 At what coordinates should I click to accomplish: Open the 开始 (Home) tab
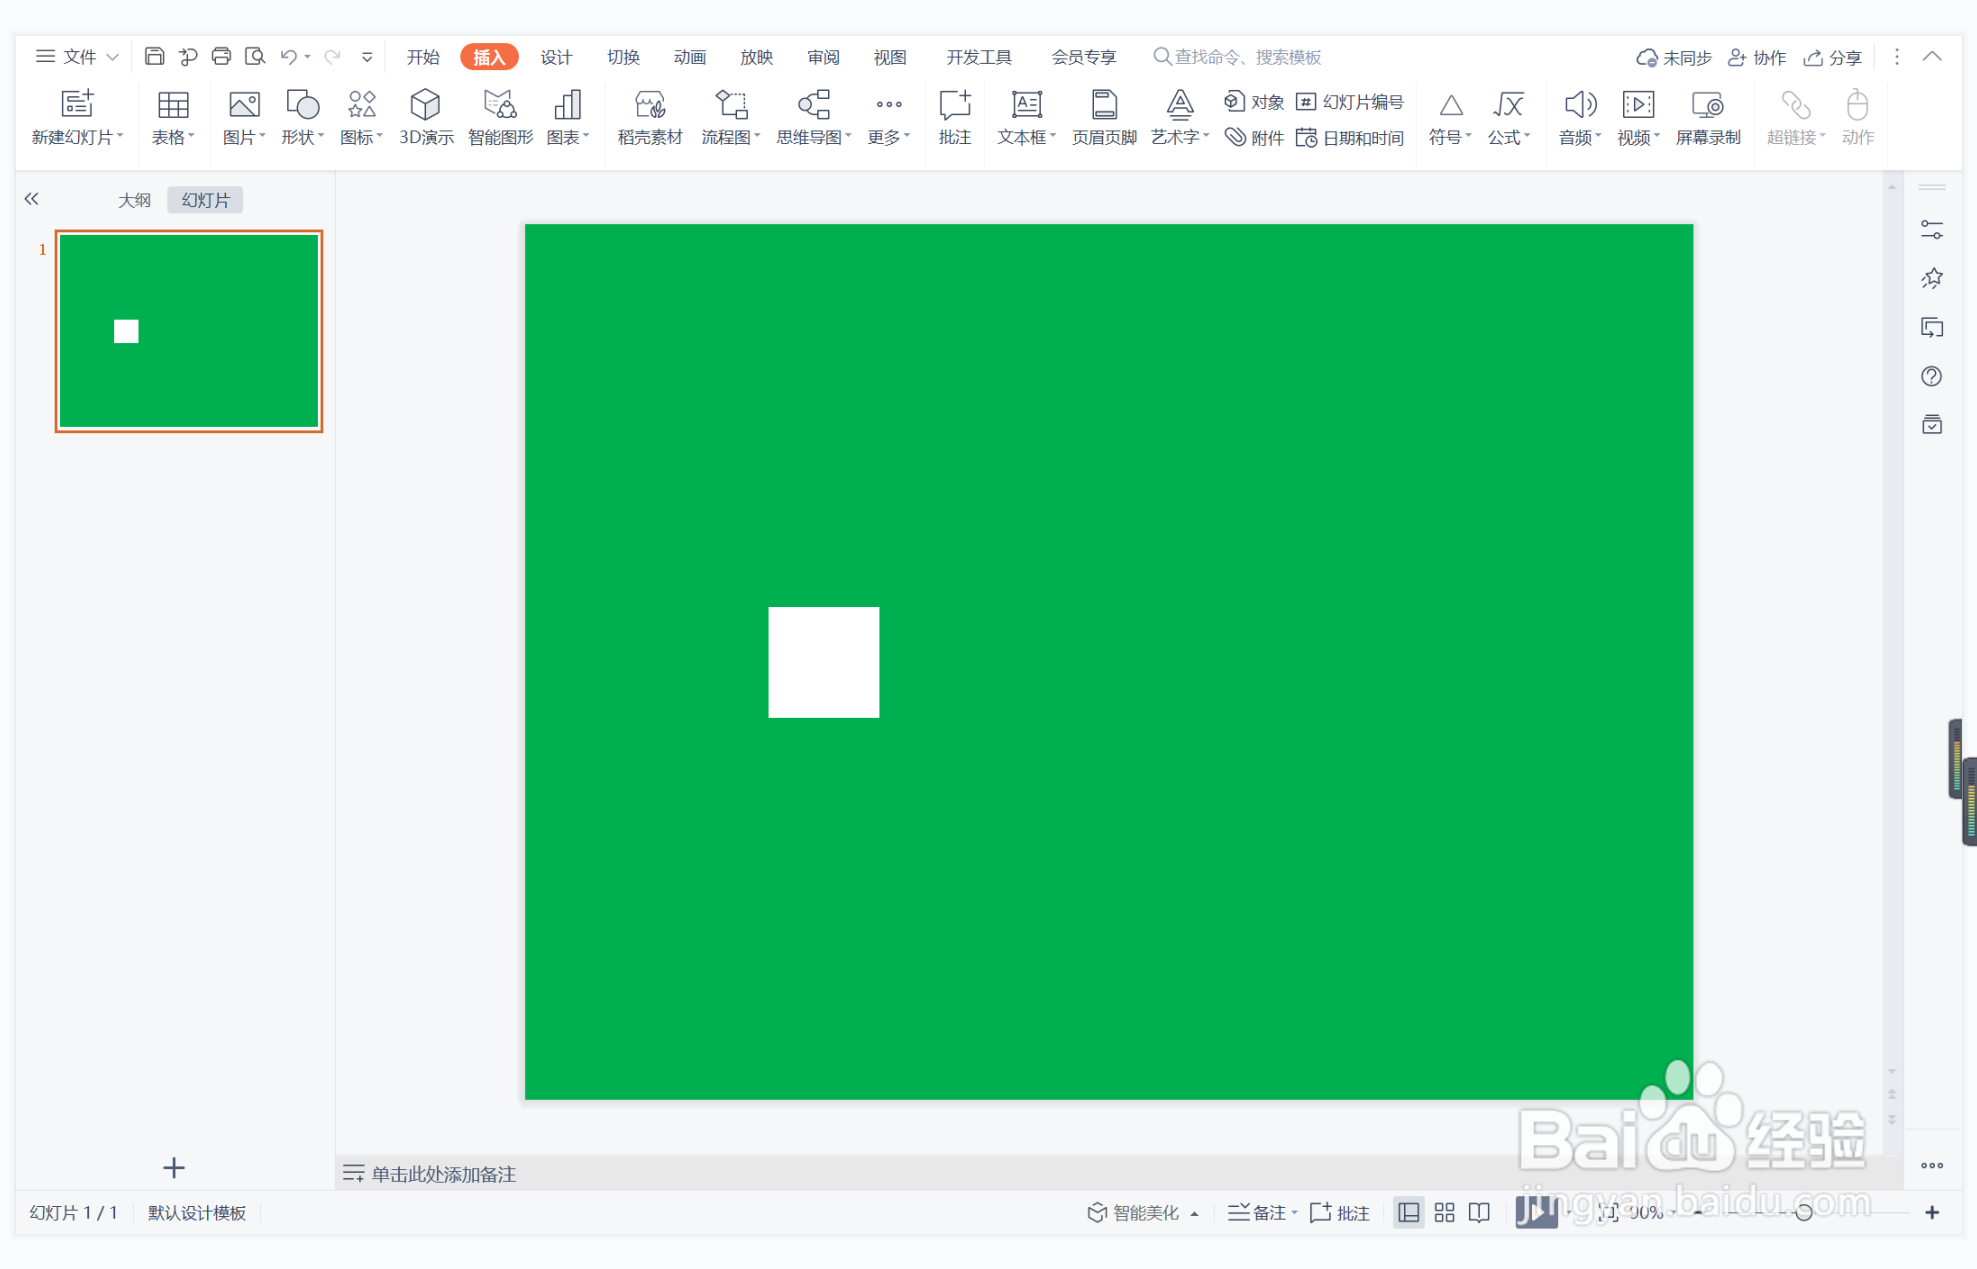[423, 57]
